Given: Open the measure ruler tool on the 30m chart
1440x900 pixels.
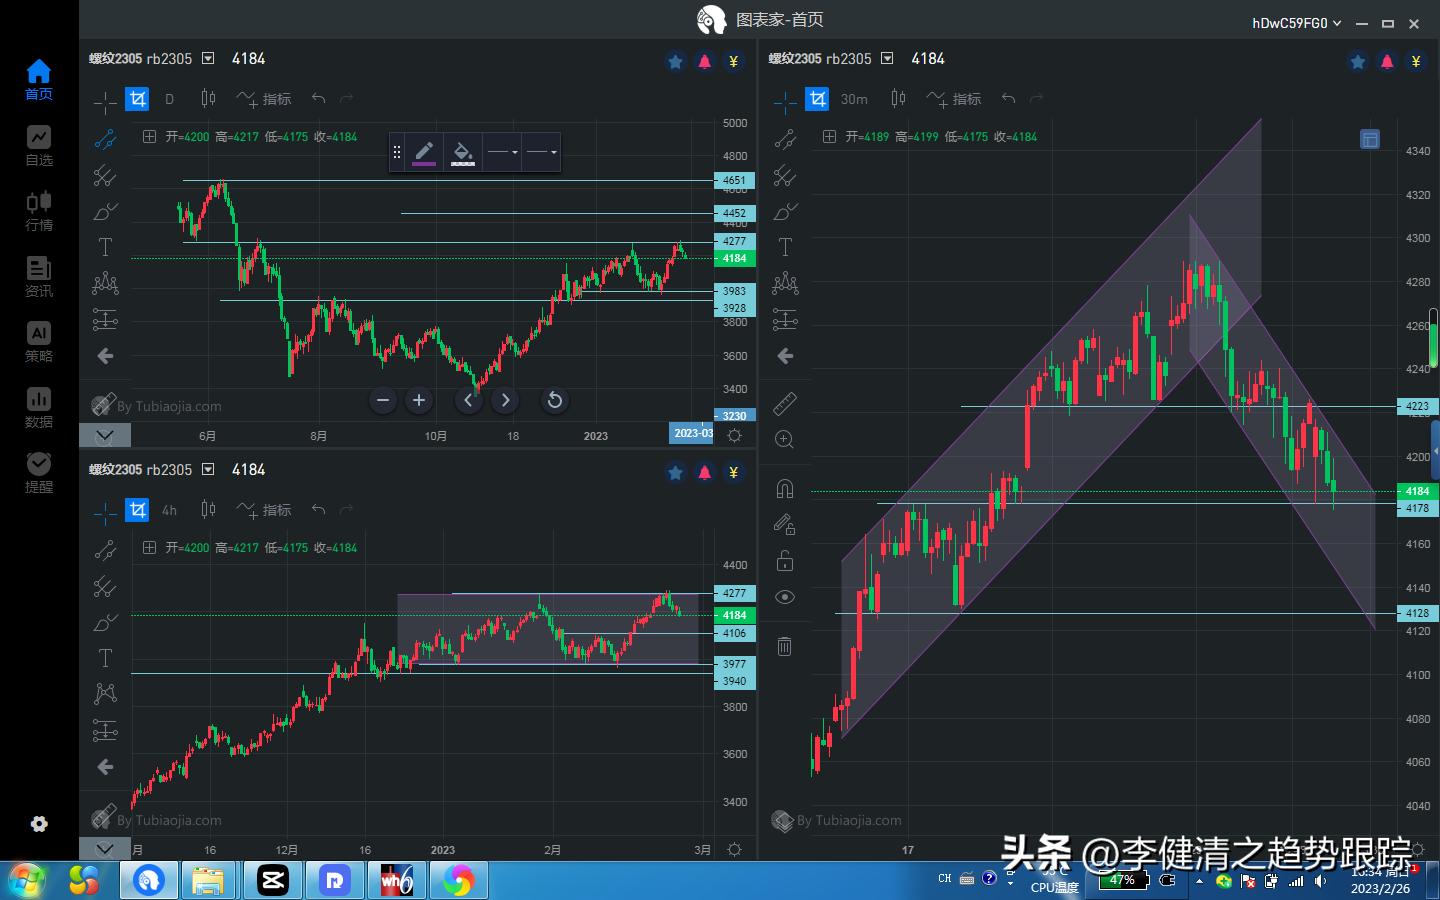Looking at the screenshot, I should (785, 403).
